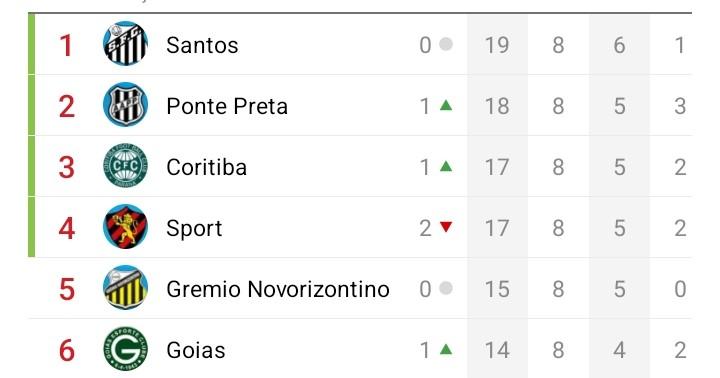
Task: Click Sport's red down arrow
Action: click(446, 227)
